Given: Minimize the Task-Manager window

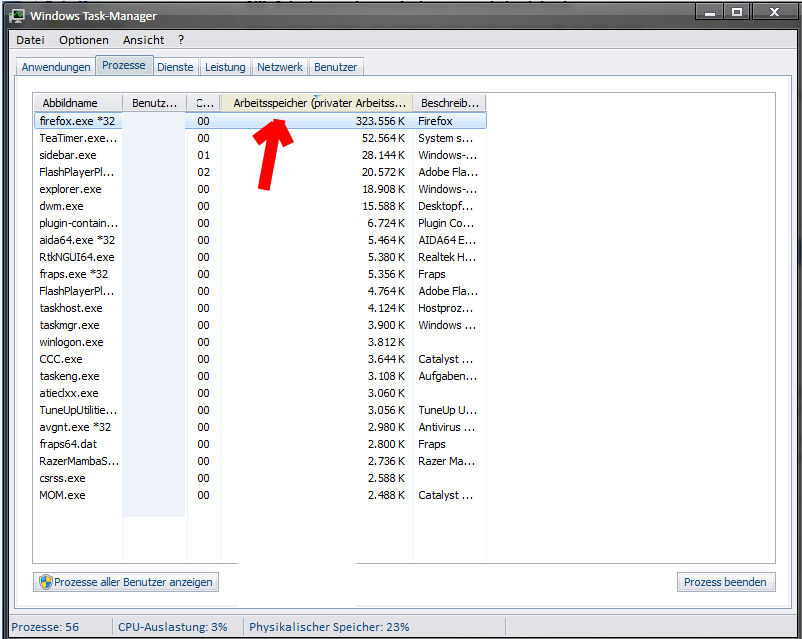Looking at the screenshot, I should (x=709, y=12).
